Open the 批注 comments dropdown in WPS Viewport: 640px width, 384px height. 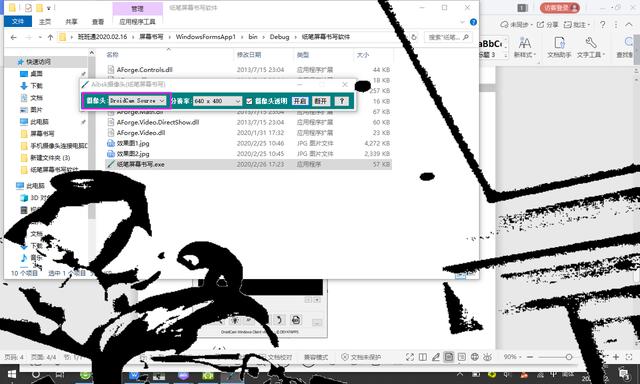(x=576, y=25)
